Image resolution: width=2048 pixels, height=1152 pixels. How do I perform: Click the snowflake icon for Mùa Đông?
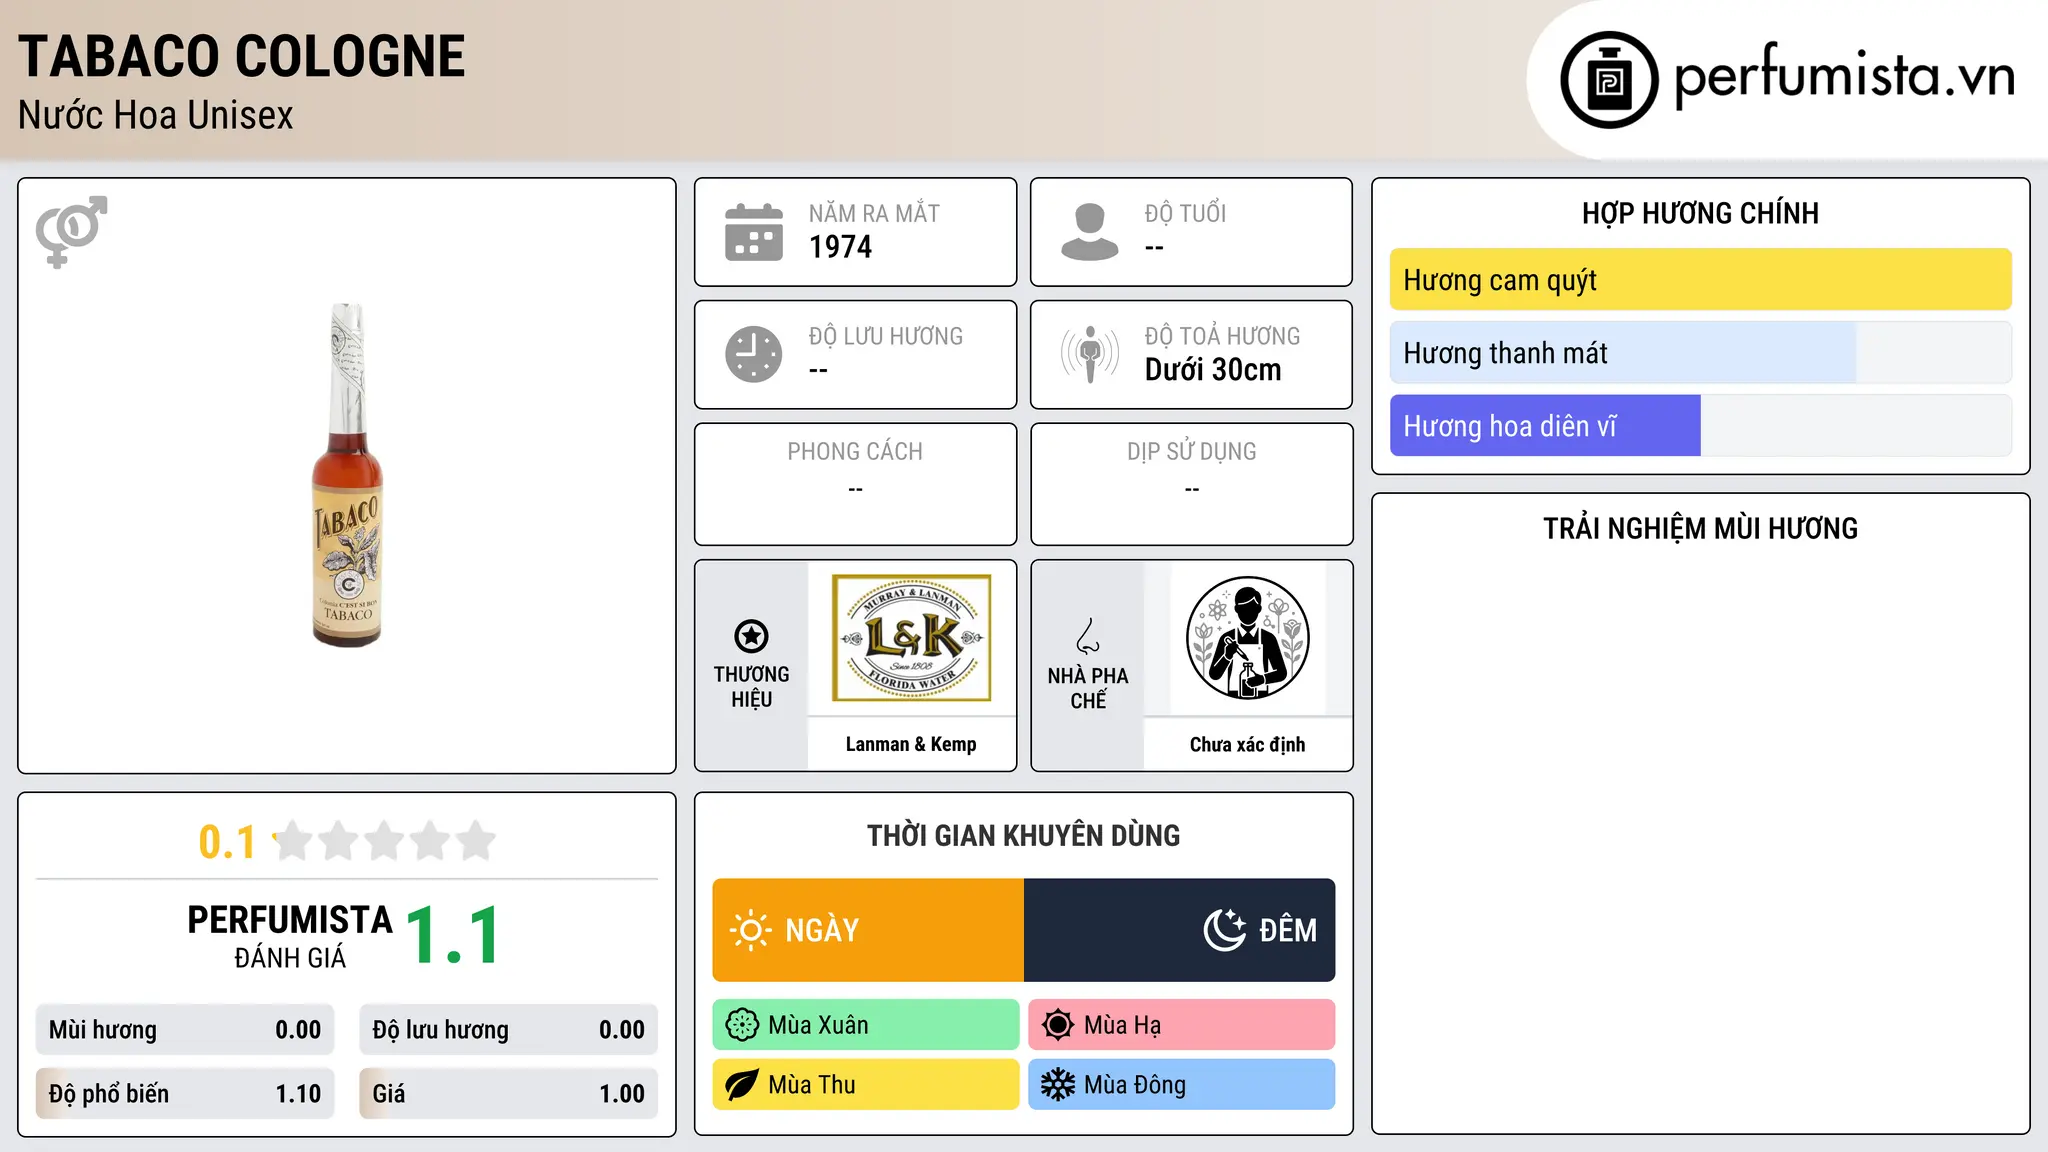pyautogui.click(x=1058, y=1085)
